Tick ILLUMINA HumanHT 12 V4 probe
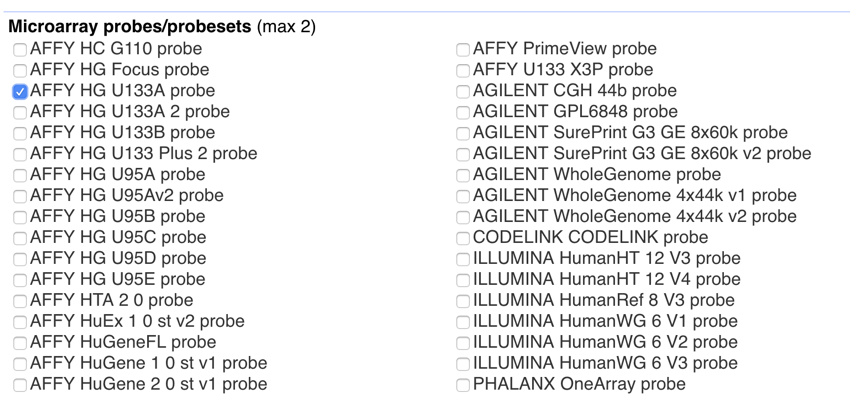850x402 pixels. [x=463, y=280]
